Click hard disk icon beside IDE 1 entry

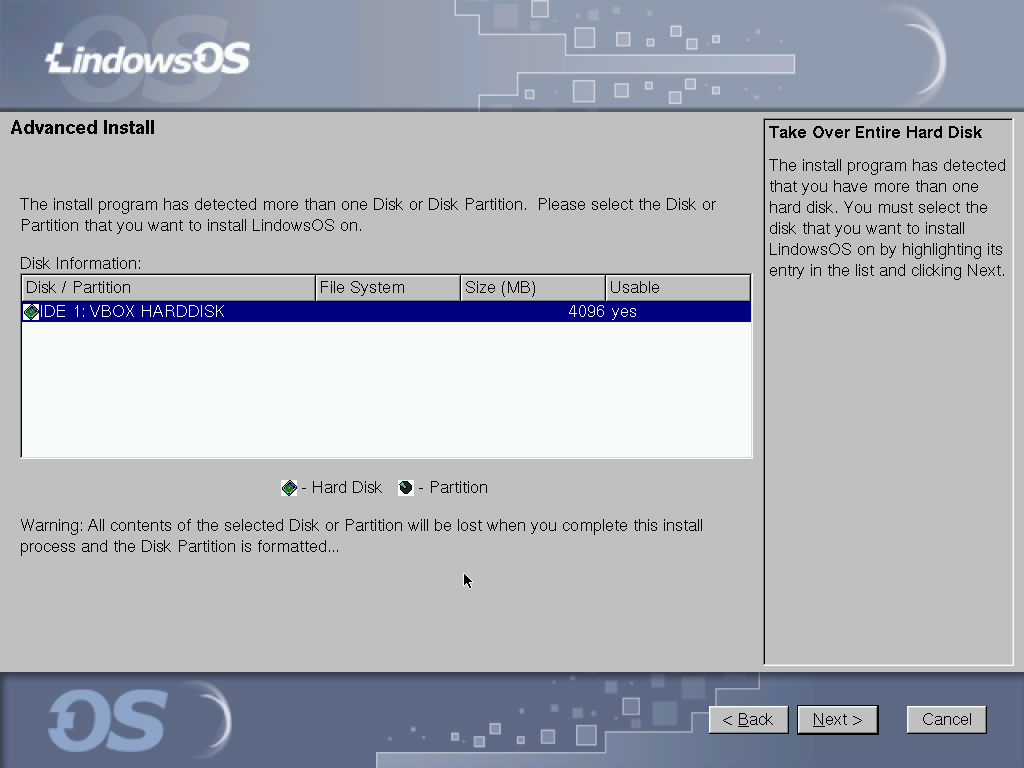[x=31, y=312]
